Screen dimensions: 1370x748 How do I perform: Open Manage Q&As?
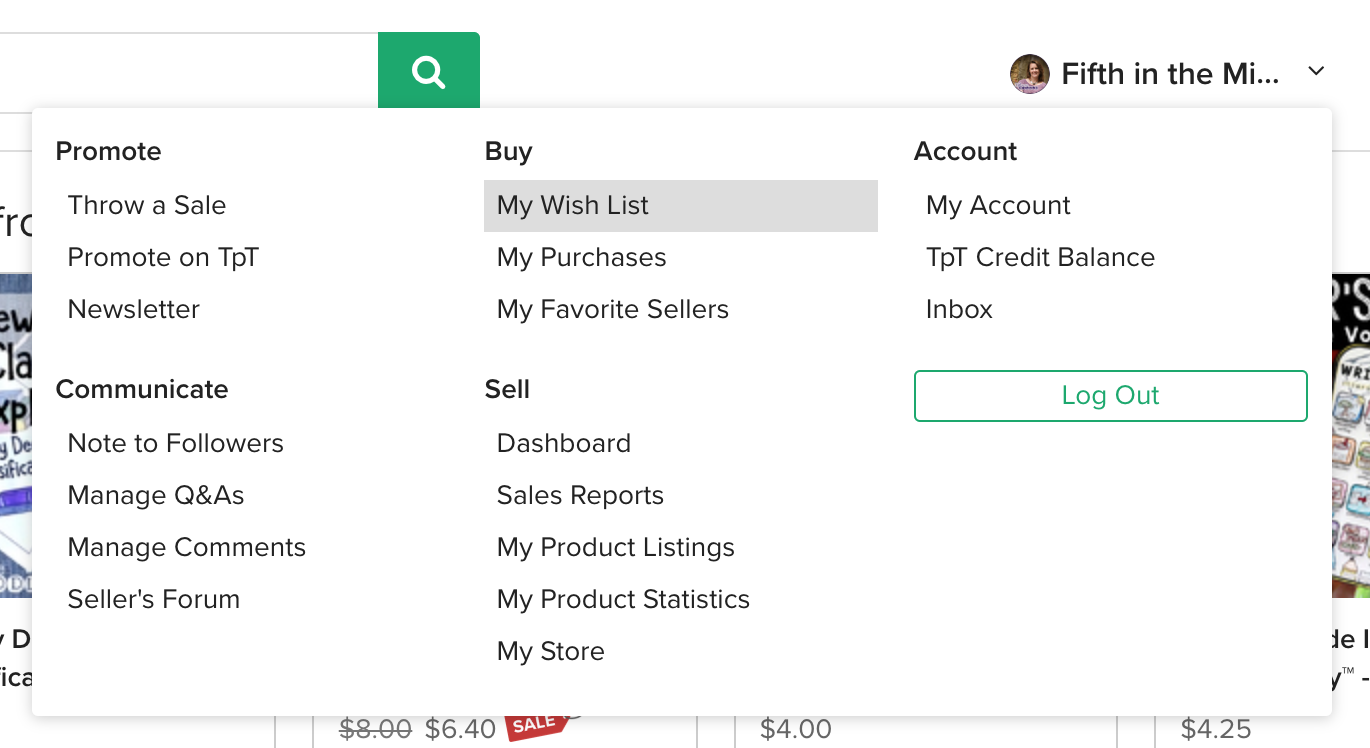(156, 496)
